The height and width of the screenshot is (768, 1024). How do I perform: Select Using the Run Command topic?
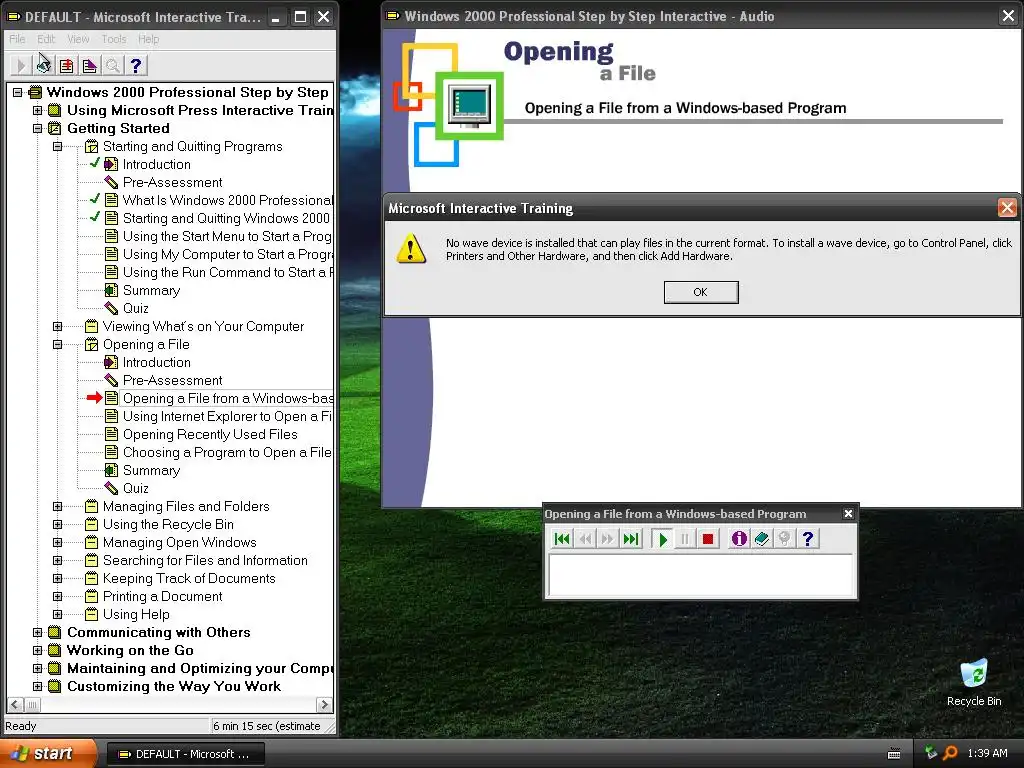pyautogui.click(x=227, y=272)
